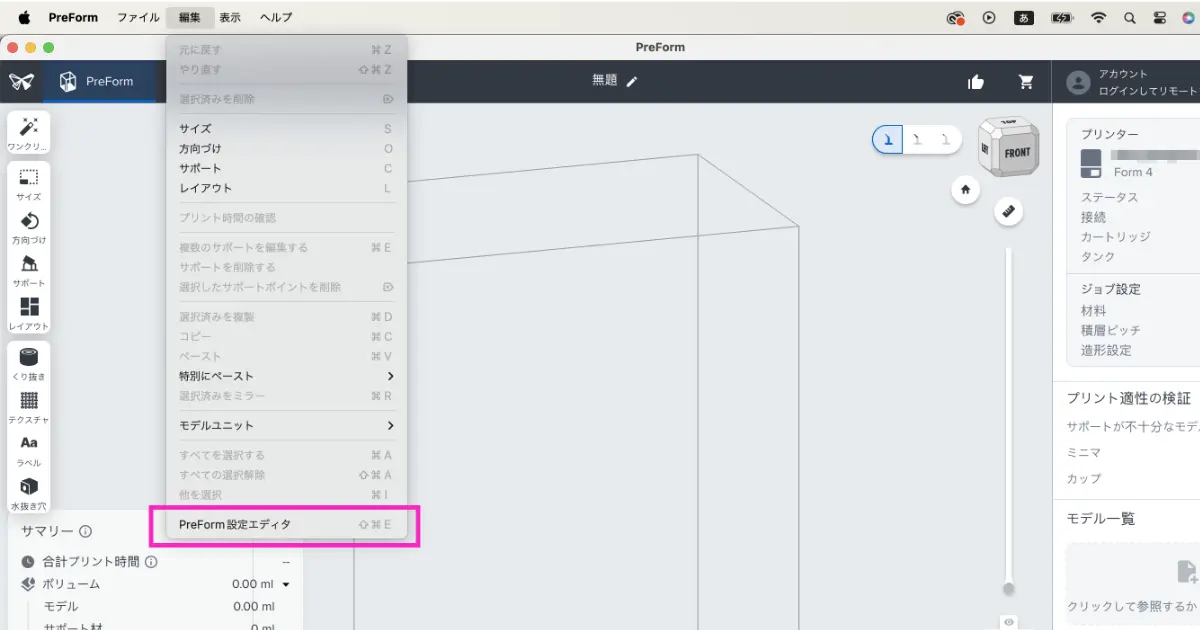Open the shopping cart icon
This screenshot has width=1200, height=630.
[x=1026, y=82]
